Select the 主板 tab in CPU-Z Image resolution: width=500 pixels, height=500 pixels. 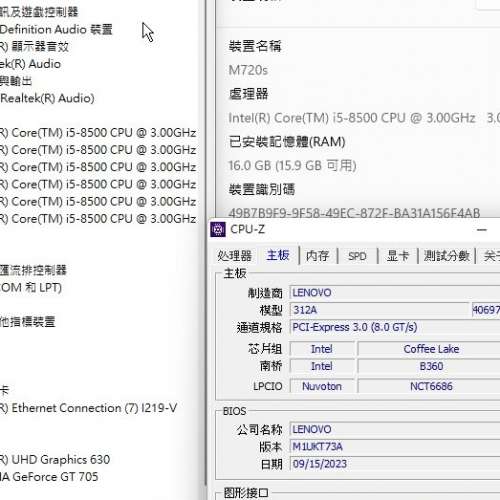(x=278, y=255)
